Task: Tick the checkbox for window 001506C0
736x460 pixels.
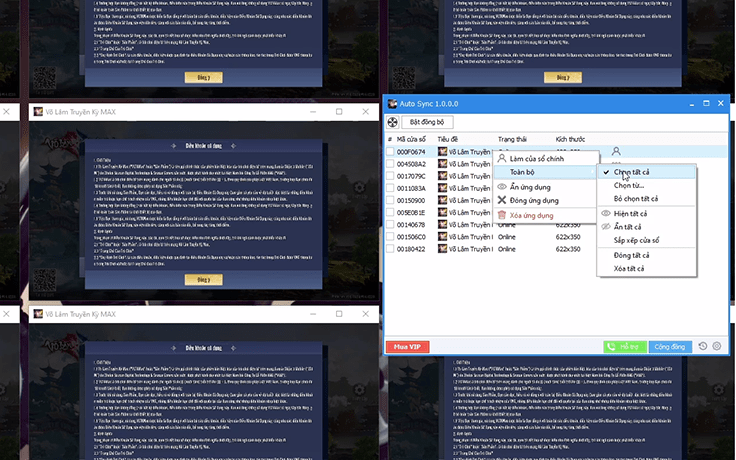Action: [x=390, y=237]
